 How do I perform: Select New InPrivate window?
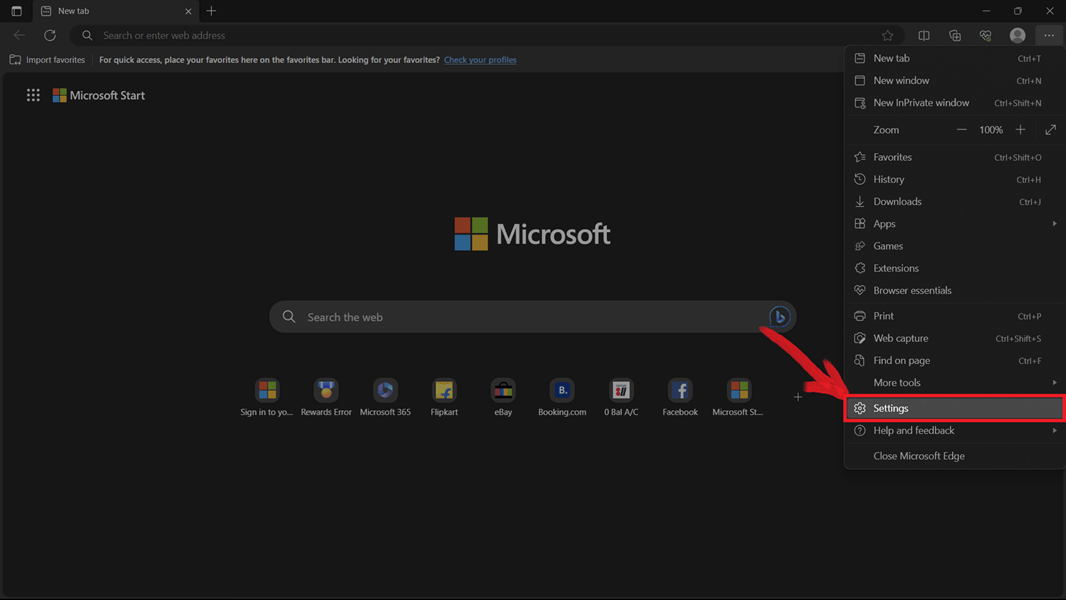click(954, 103)
